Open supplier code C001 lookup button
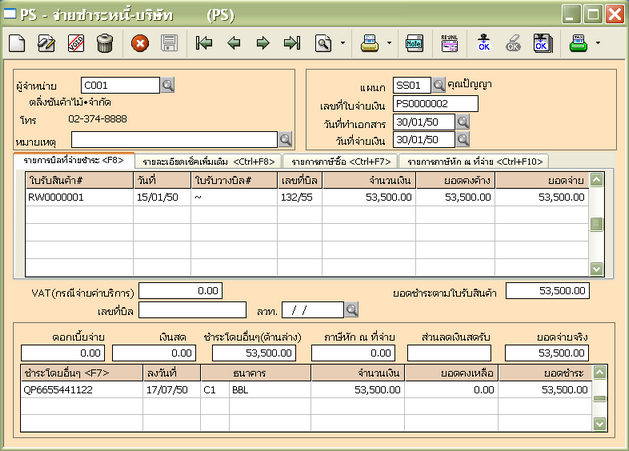The image size is (629, 451). point(167,85)
